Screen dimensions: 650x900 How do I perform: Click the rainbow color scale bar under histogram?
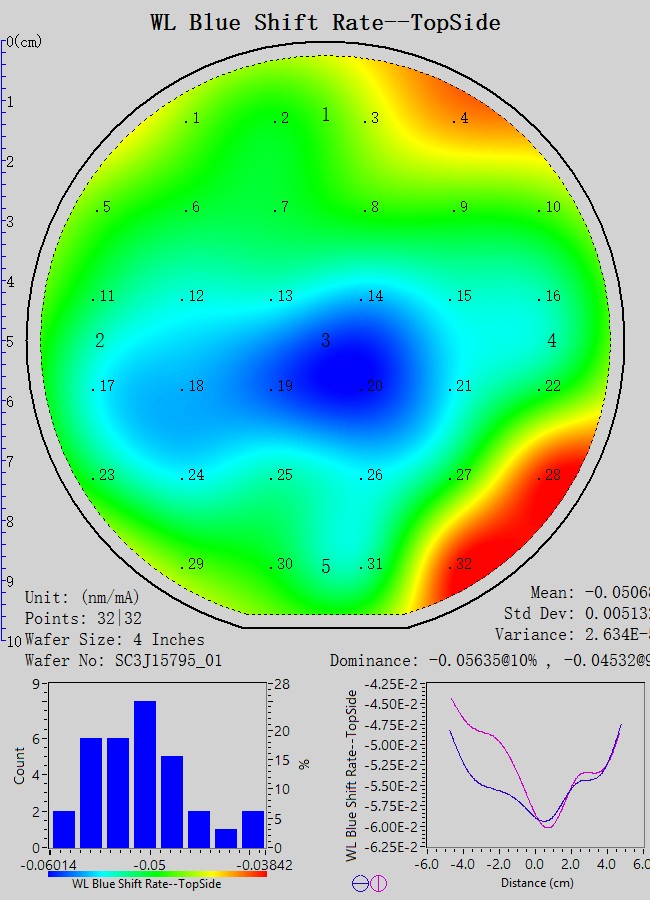157,873
